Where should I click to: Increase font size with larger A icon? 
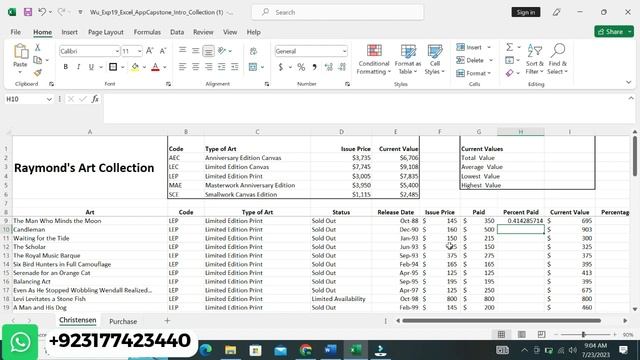point(149,51)
